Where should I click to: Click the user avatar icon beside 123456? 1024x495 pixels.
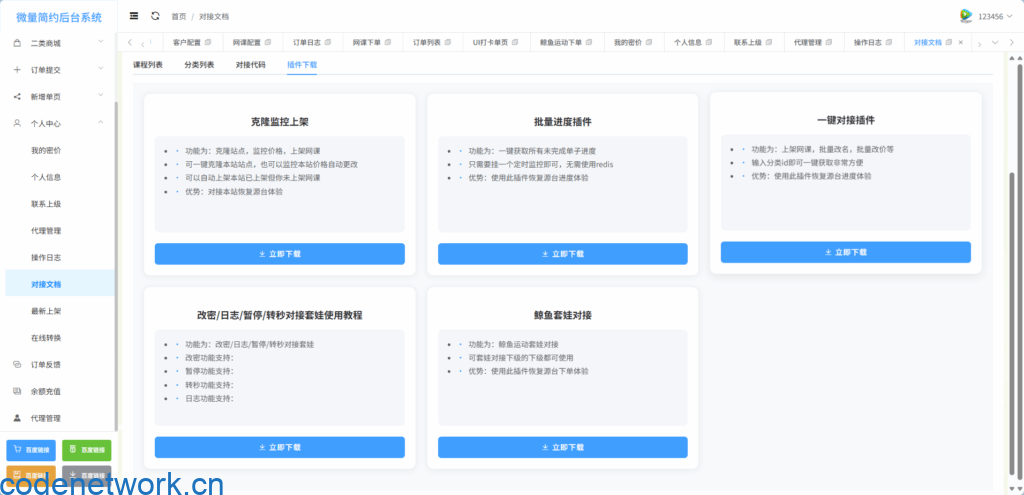(x=965, y=16)
